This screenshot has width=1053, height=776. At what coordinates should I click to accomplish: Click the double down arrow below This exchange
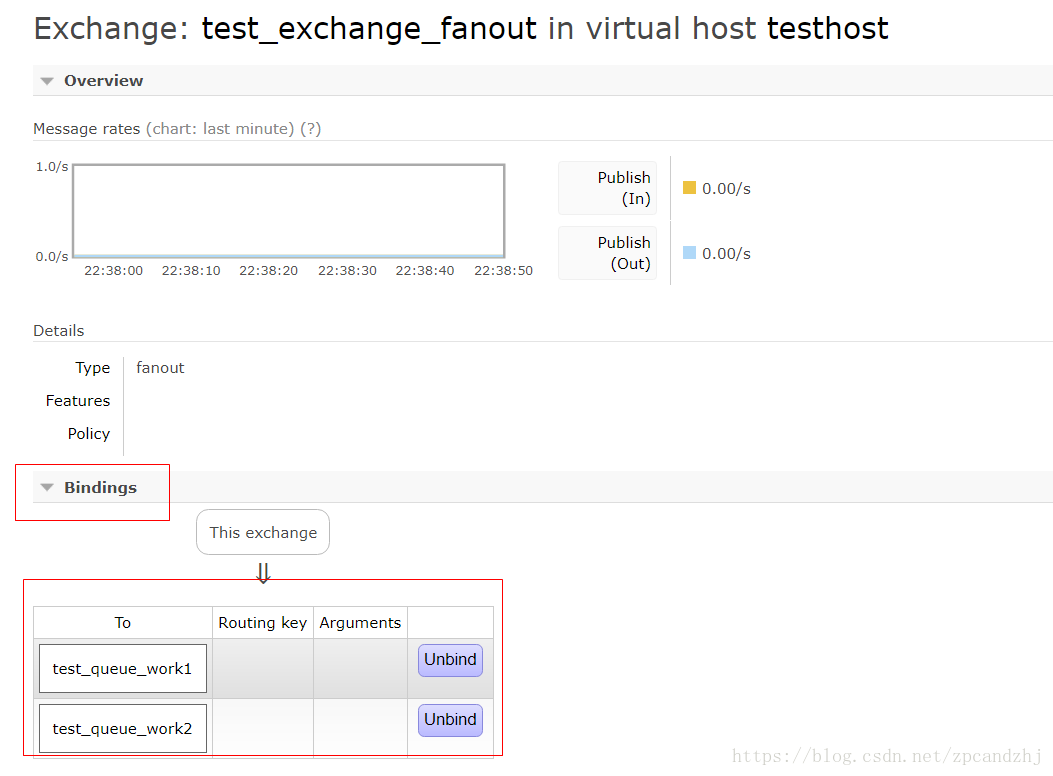point(263,573)
